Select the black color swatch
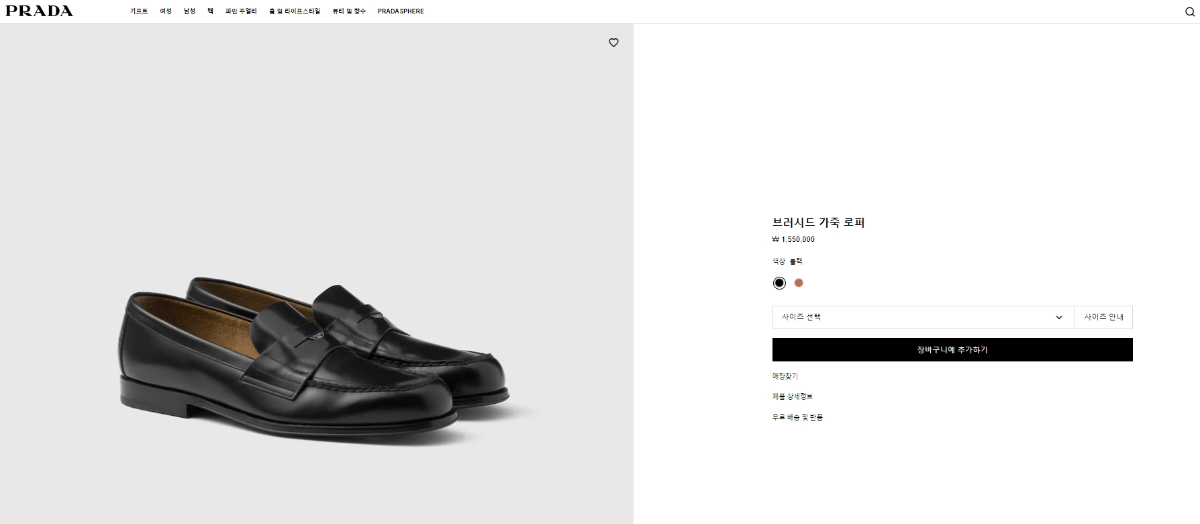 779,283
